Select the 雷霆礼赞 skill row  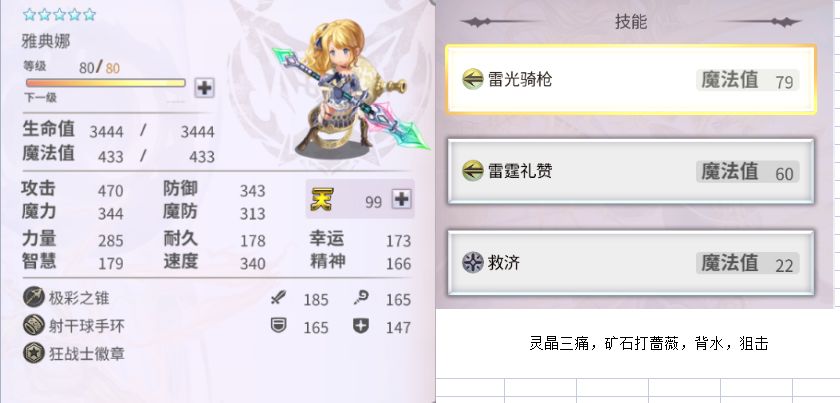click(x=631, y=171)
